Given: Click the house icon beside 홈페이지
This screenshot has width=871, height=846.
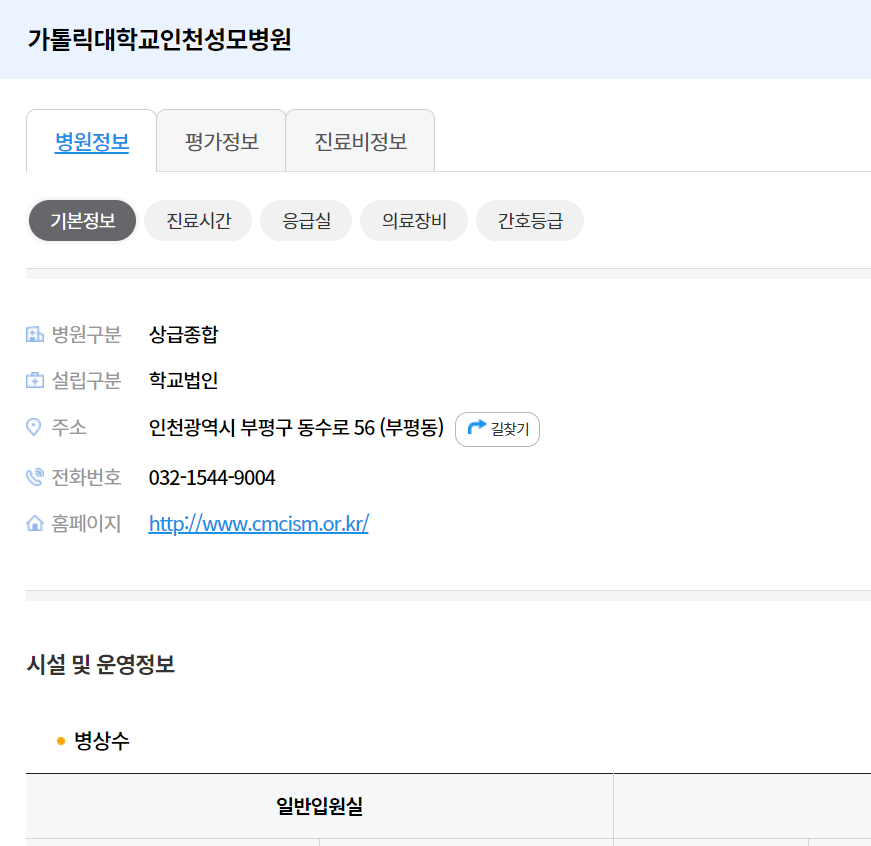Looking at the screenshot, I should pos(34,523).
